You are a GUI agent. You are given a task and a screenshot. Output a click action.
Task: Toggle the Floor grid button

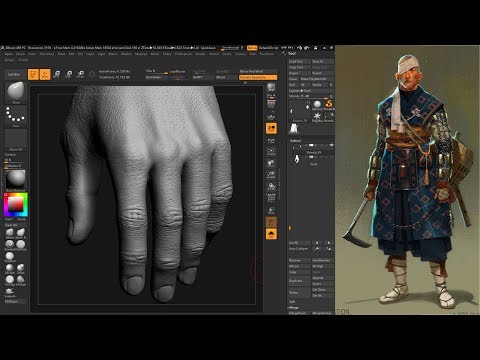pos(271,117)
